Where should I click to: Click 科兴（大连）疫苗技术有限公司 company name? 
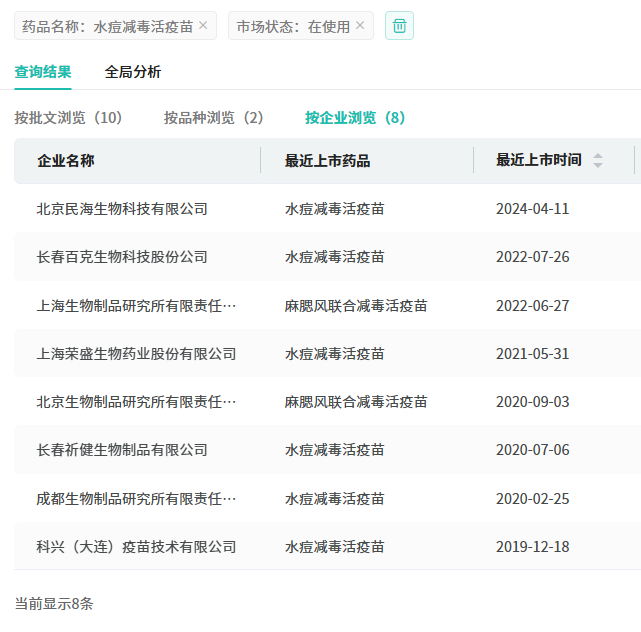coord(136,547)
